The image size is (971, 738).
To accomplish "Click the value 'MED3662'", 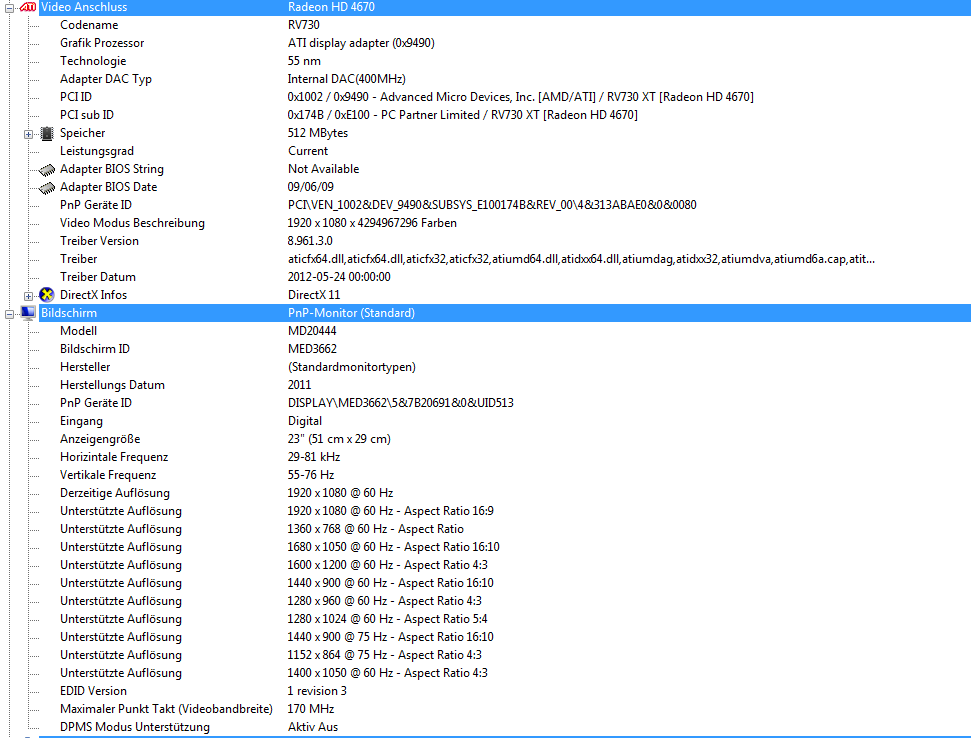I will [x=313, y=349].
